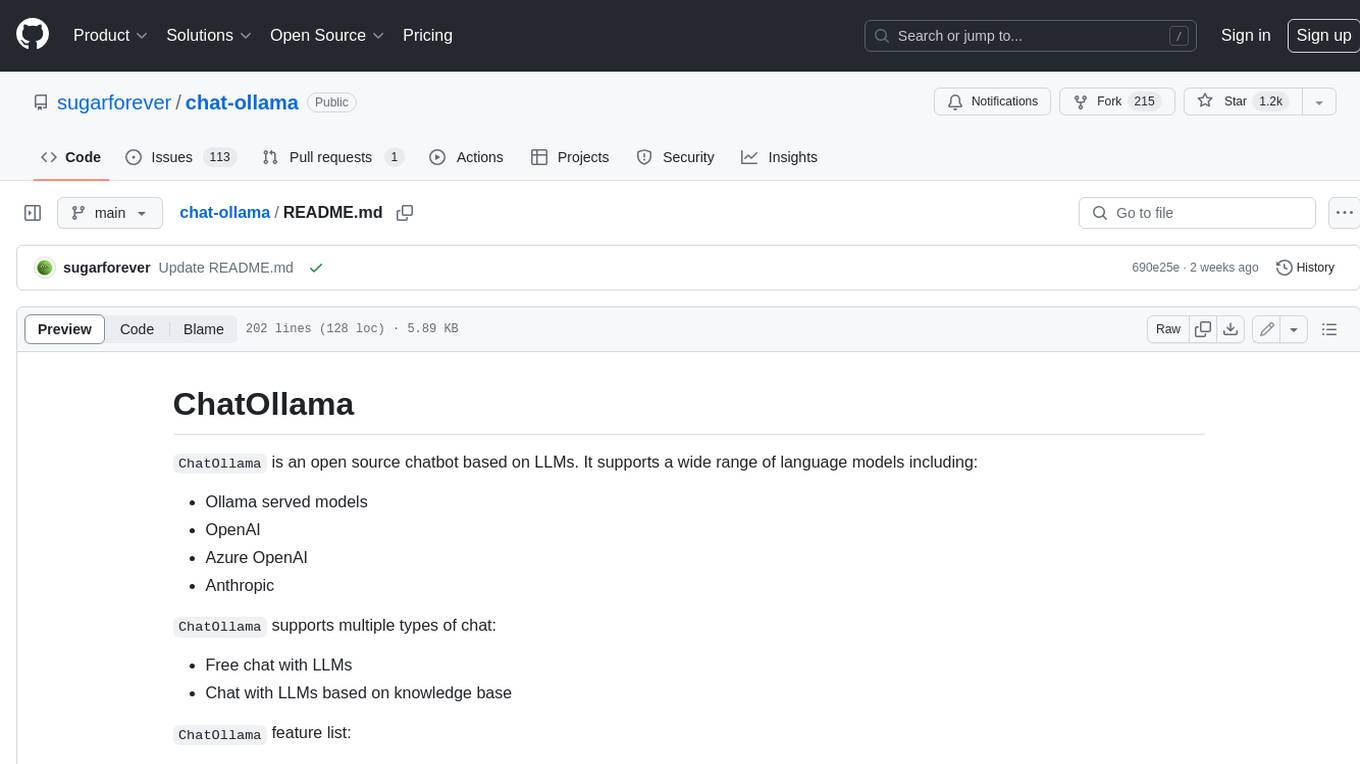Expand the file tree side panel
This screenshot has height=764, width=1360.
[x=32, y=213]
